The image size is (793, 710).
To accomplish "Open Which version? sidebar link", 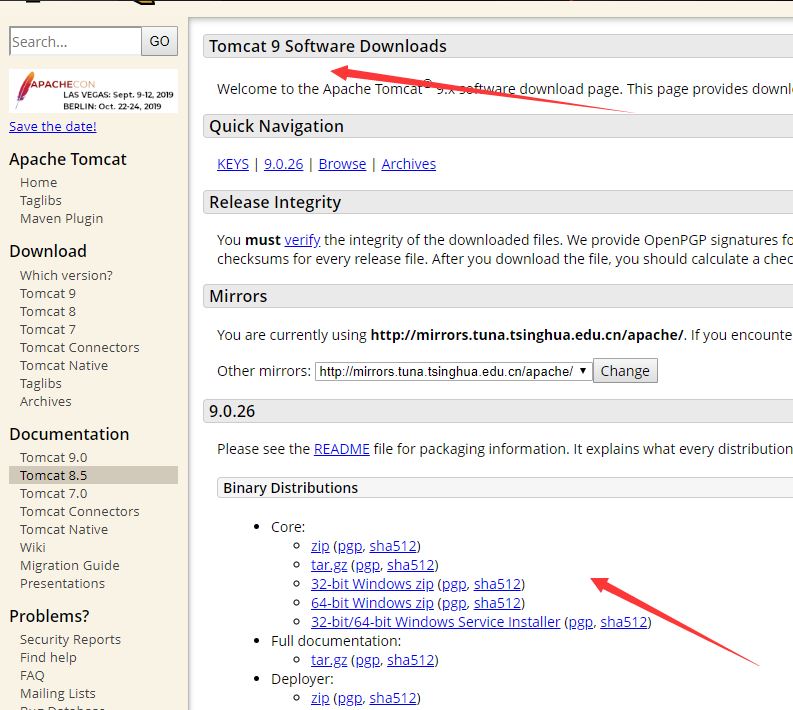I will coord(66,276).
